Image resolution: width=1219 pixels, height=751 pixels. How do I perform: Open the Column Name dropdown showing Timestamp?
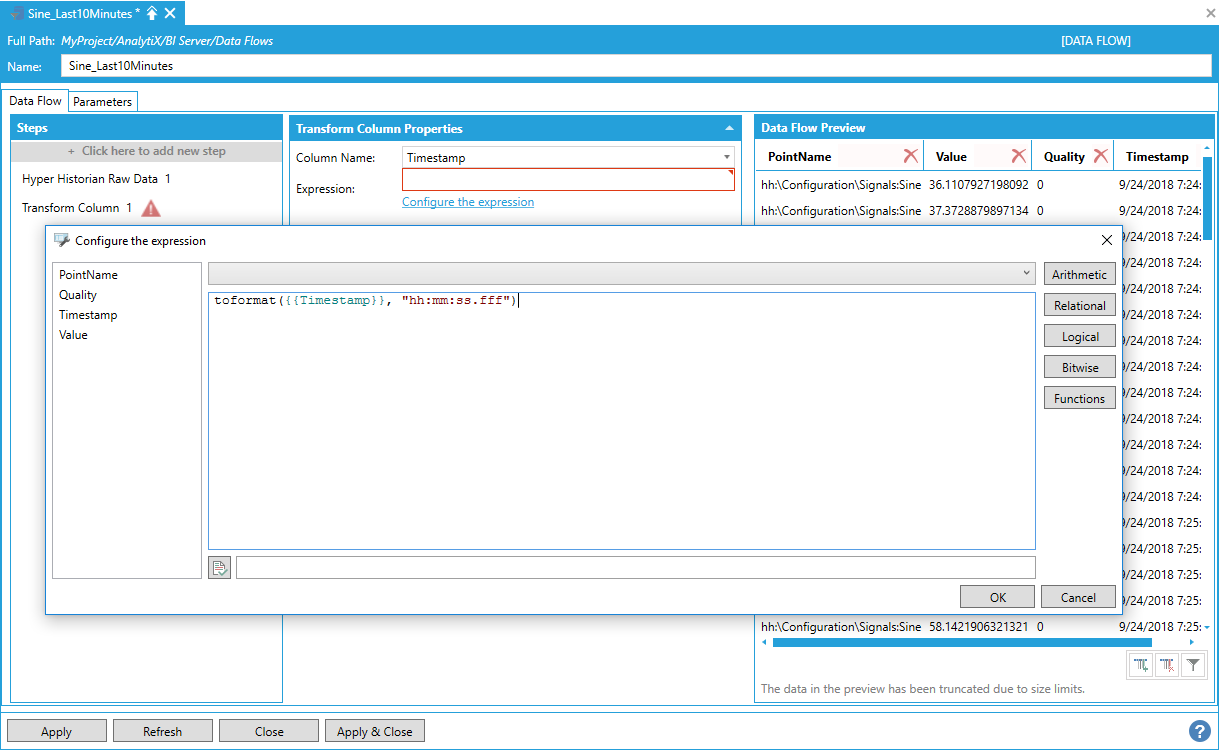726,157
